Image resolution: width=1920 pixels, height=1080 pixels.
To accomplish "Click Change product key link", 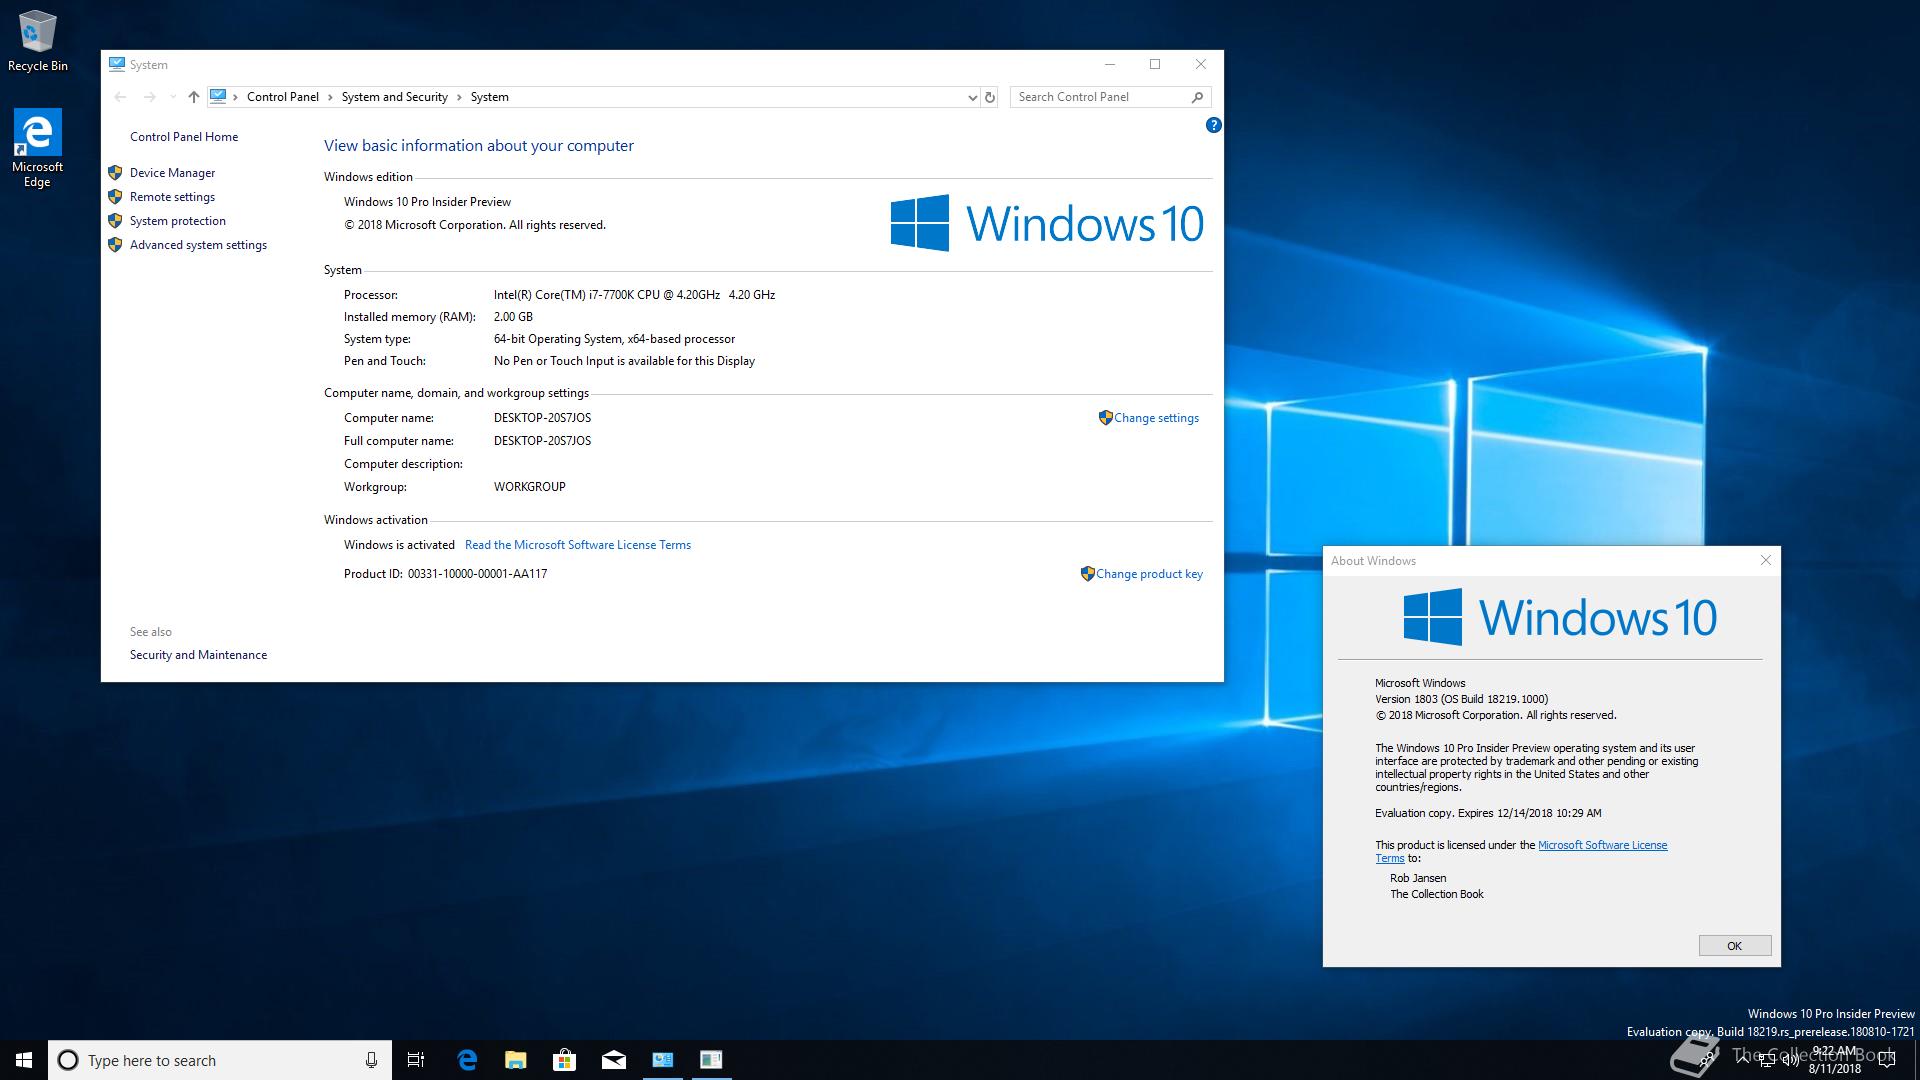I will coord(1149,574).
